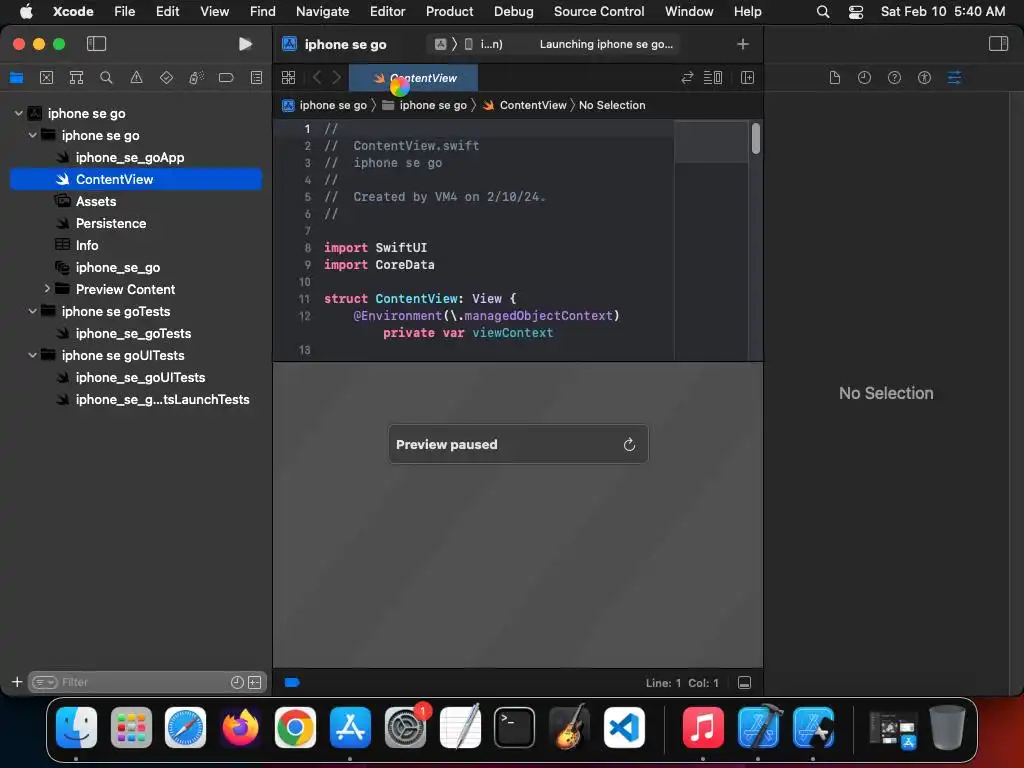Open the scheme selector dropdown

(469, 44)
